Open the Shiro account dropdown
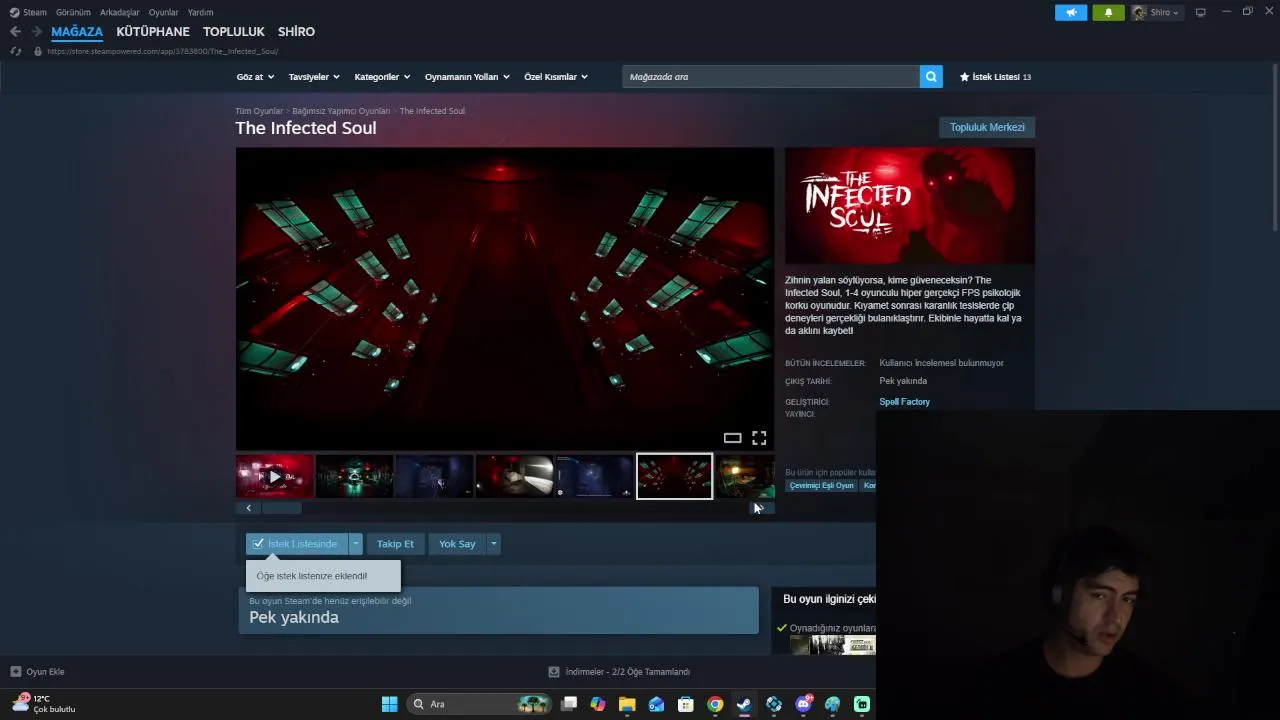Viewport: 1280px width, 720px height. (1156, 12)
